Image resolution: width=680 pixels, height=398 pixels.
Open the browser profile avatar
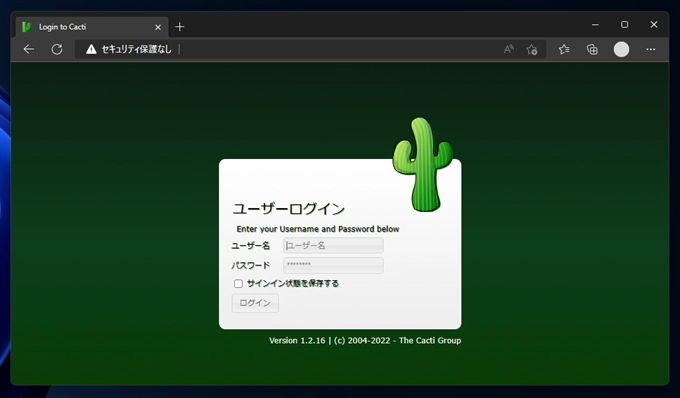click(x=621, y=49)
